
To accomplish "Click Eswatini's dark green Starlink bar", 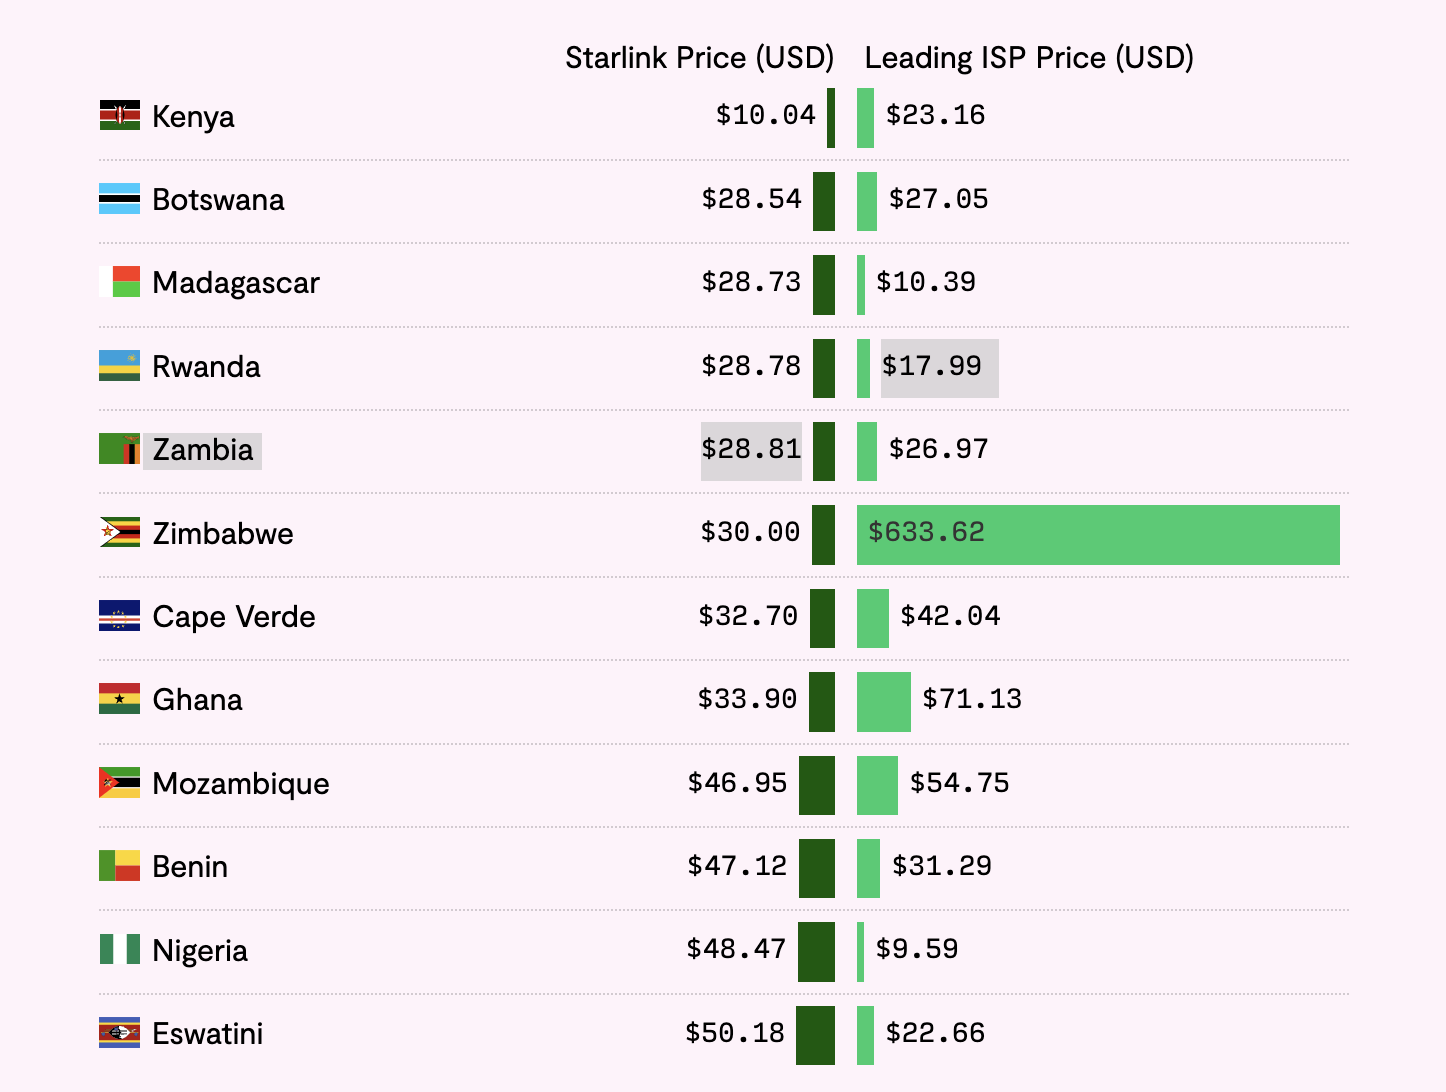I will [x=815, y=1035].
